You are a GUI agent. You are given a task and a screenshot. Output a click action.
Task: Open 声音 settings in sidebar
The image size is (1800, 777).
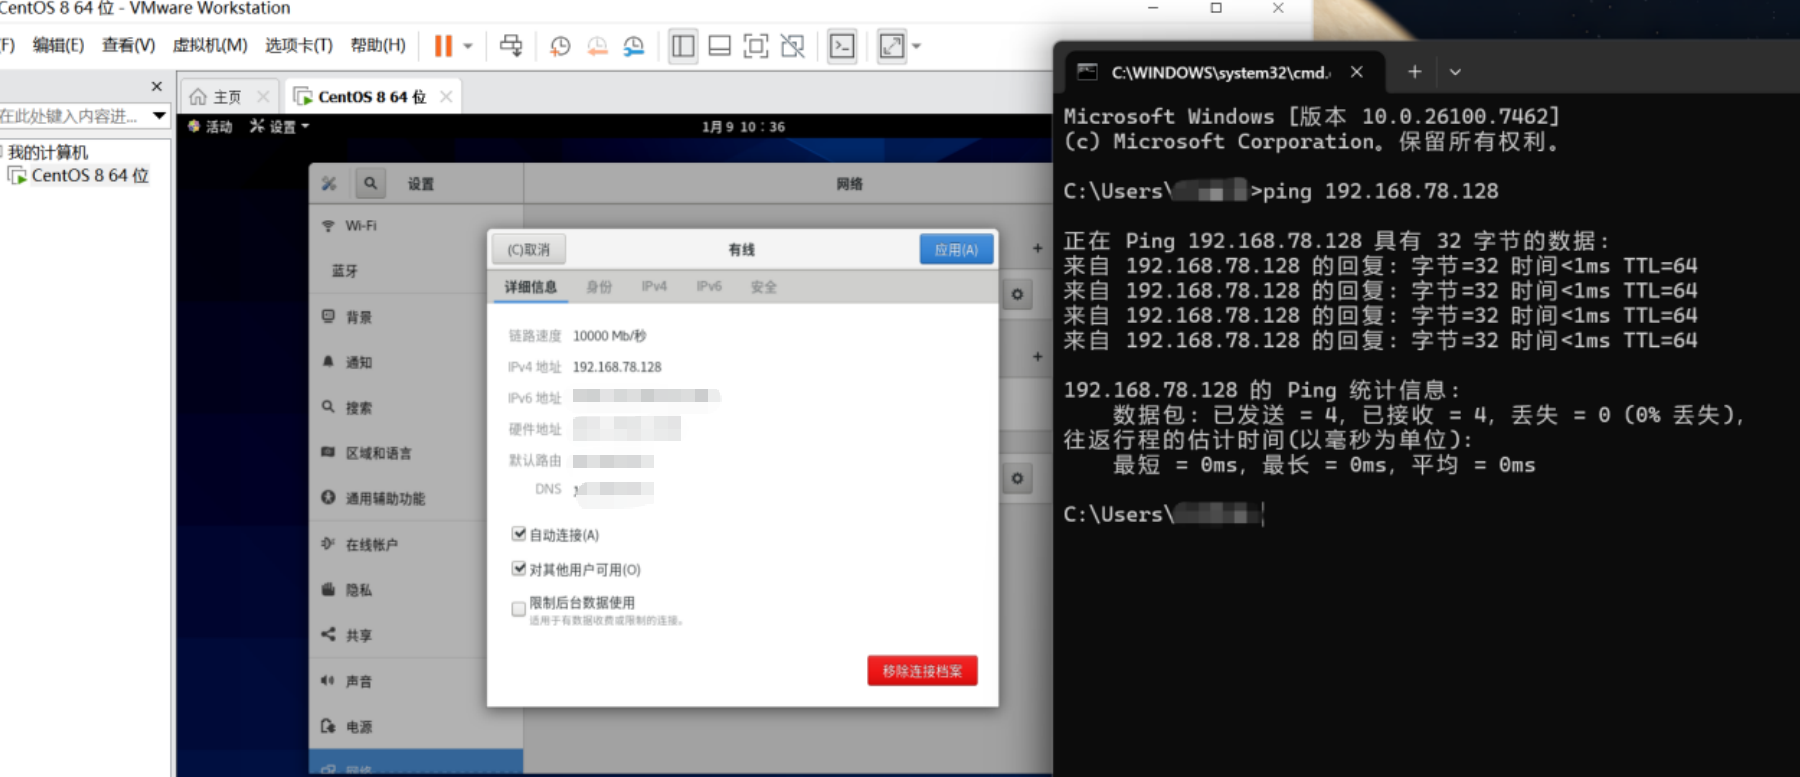(416, 681)
